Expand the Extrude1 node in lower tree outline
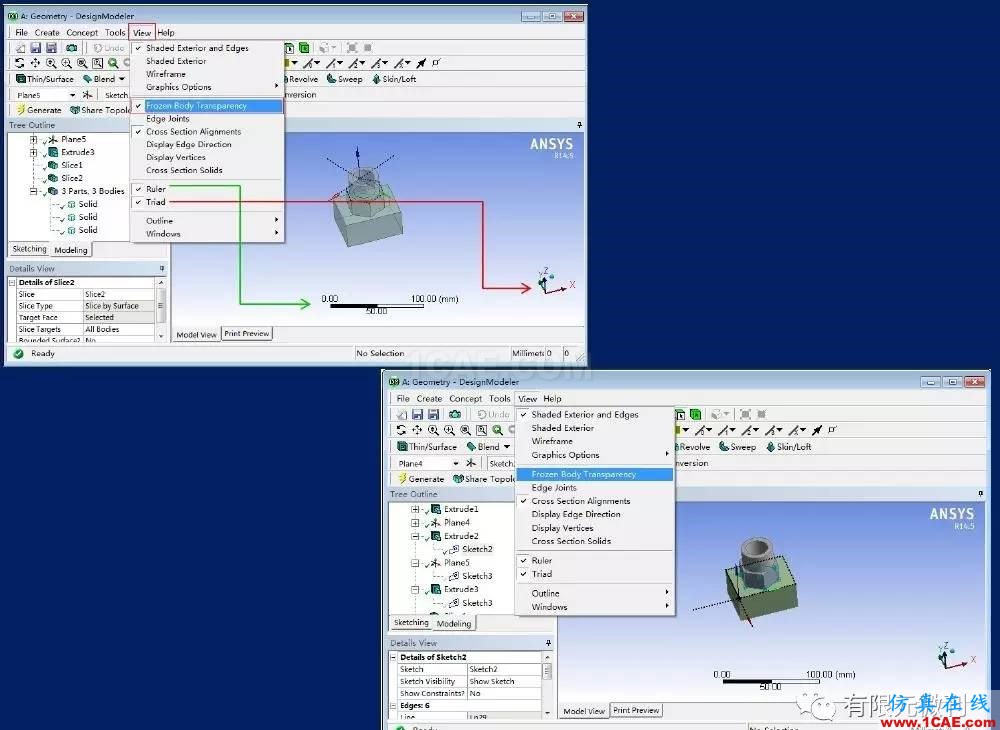 pos(415,509)
